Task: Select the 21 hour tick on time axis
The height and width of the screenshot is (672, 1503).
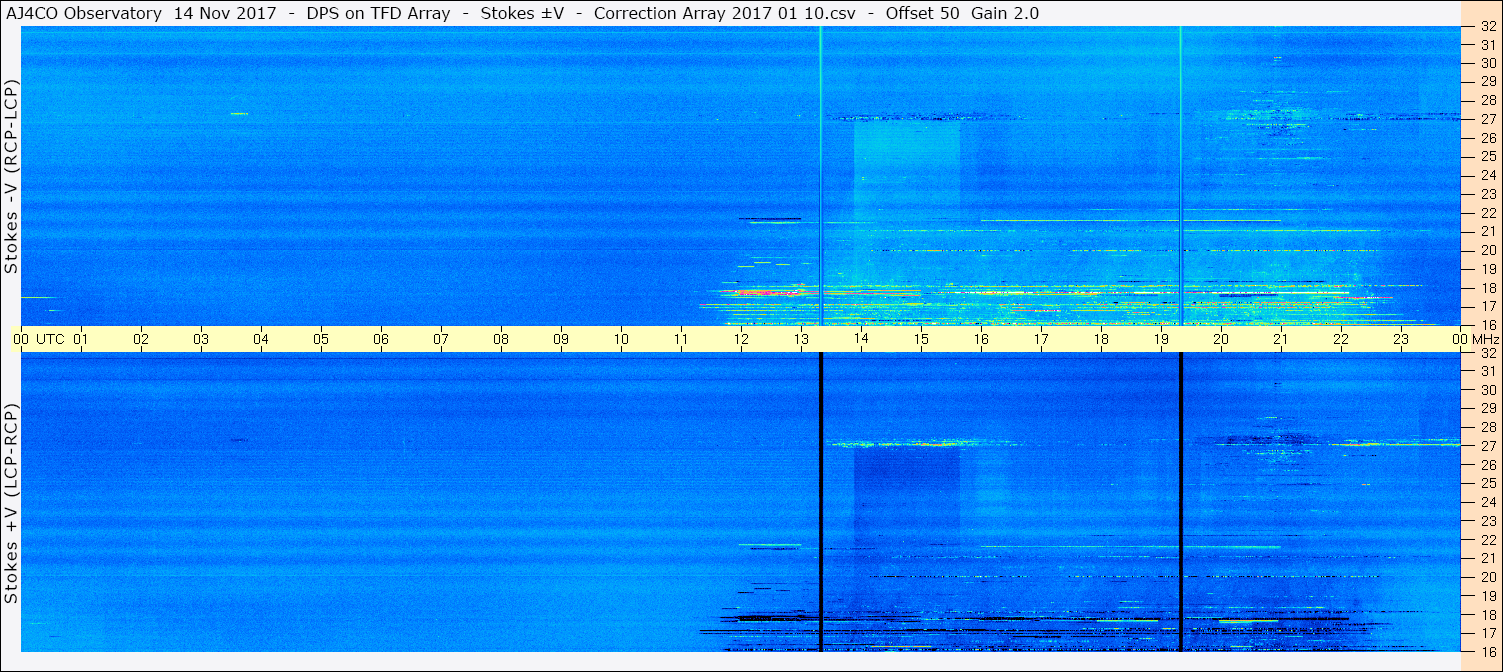Action: pyautogui.click(x=1281, y=339)
